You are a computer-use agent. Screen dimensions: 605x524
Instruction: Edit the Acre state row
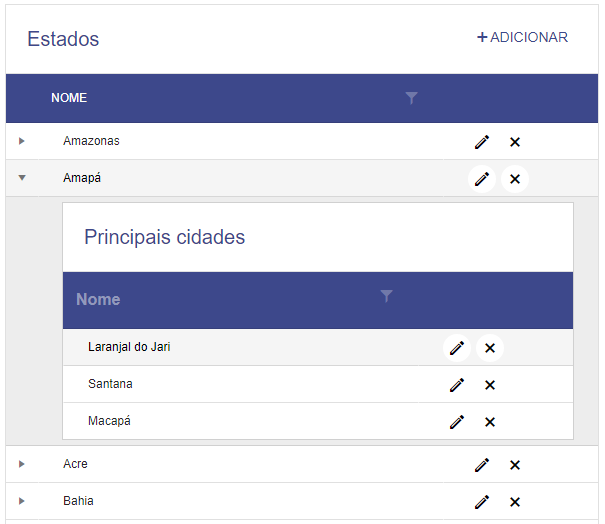[482, 465]
